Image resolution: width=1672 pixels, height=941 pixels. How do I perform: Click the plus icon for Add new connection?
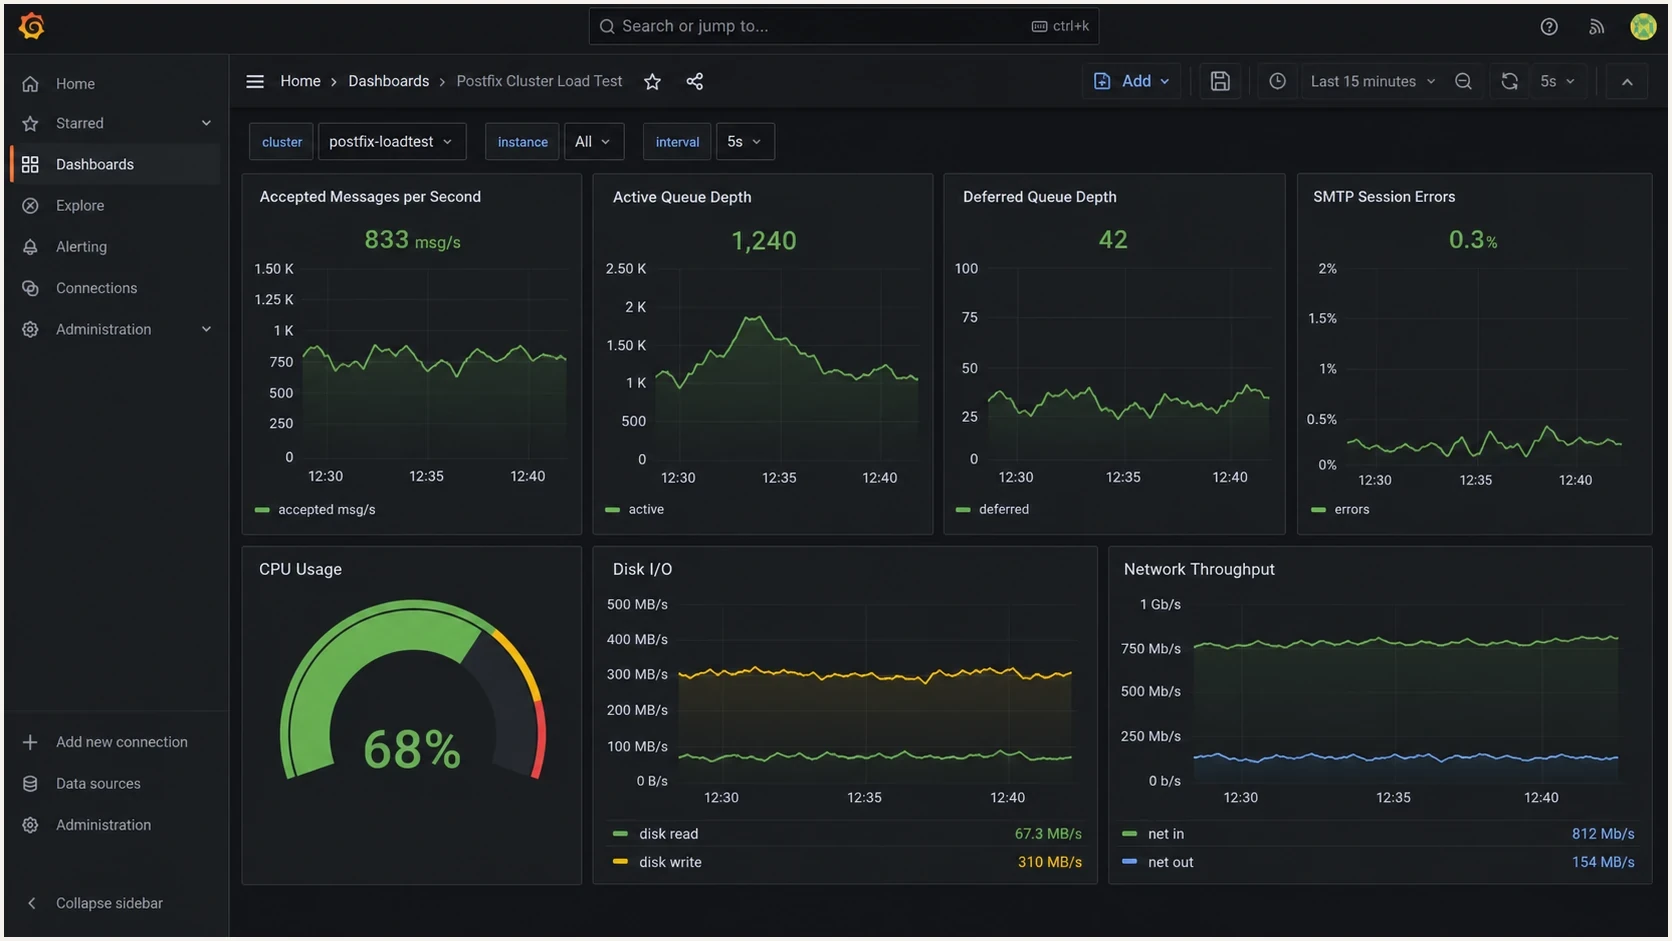point(30,742)
